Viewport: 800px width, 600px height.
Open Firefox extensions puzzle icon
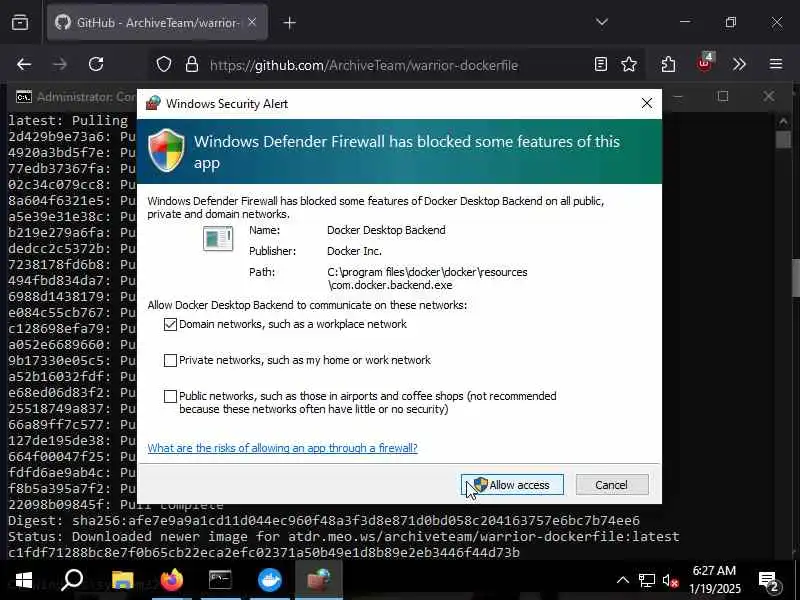coord(668,64)
